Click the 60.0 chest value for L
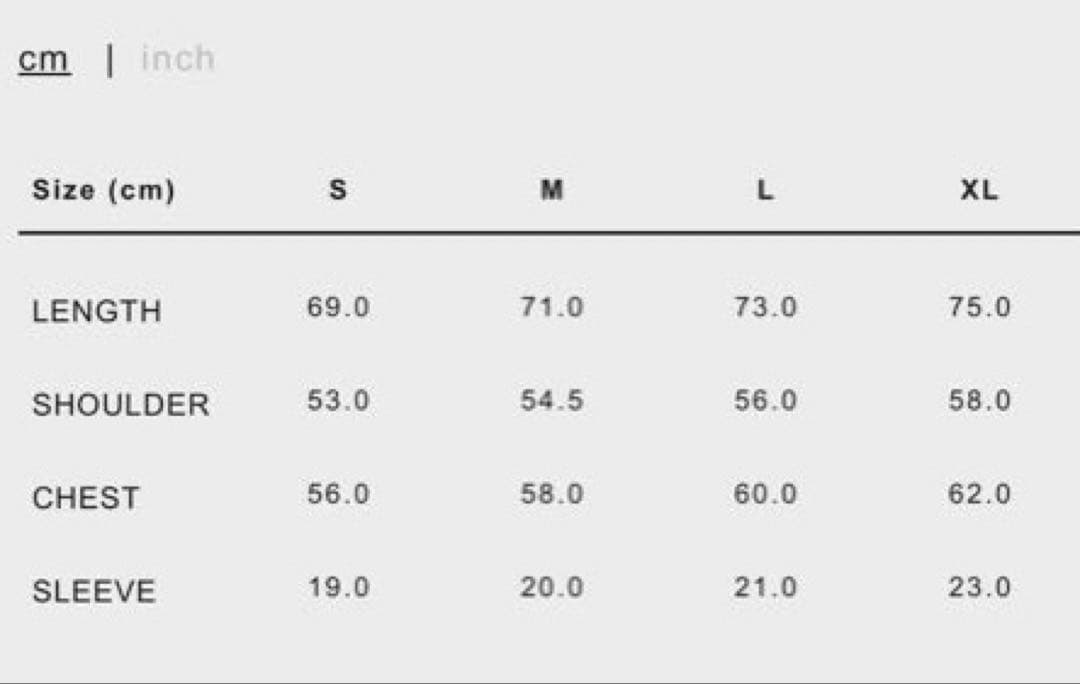This screenshot has width=1080, height=684. click(765, 494)
